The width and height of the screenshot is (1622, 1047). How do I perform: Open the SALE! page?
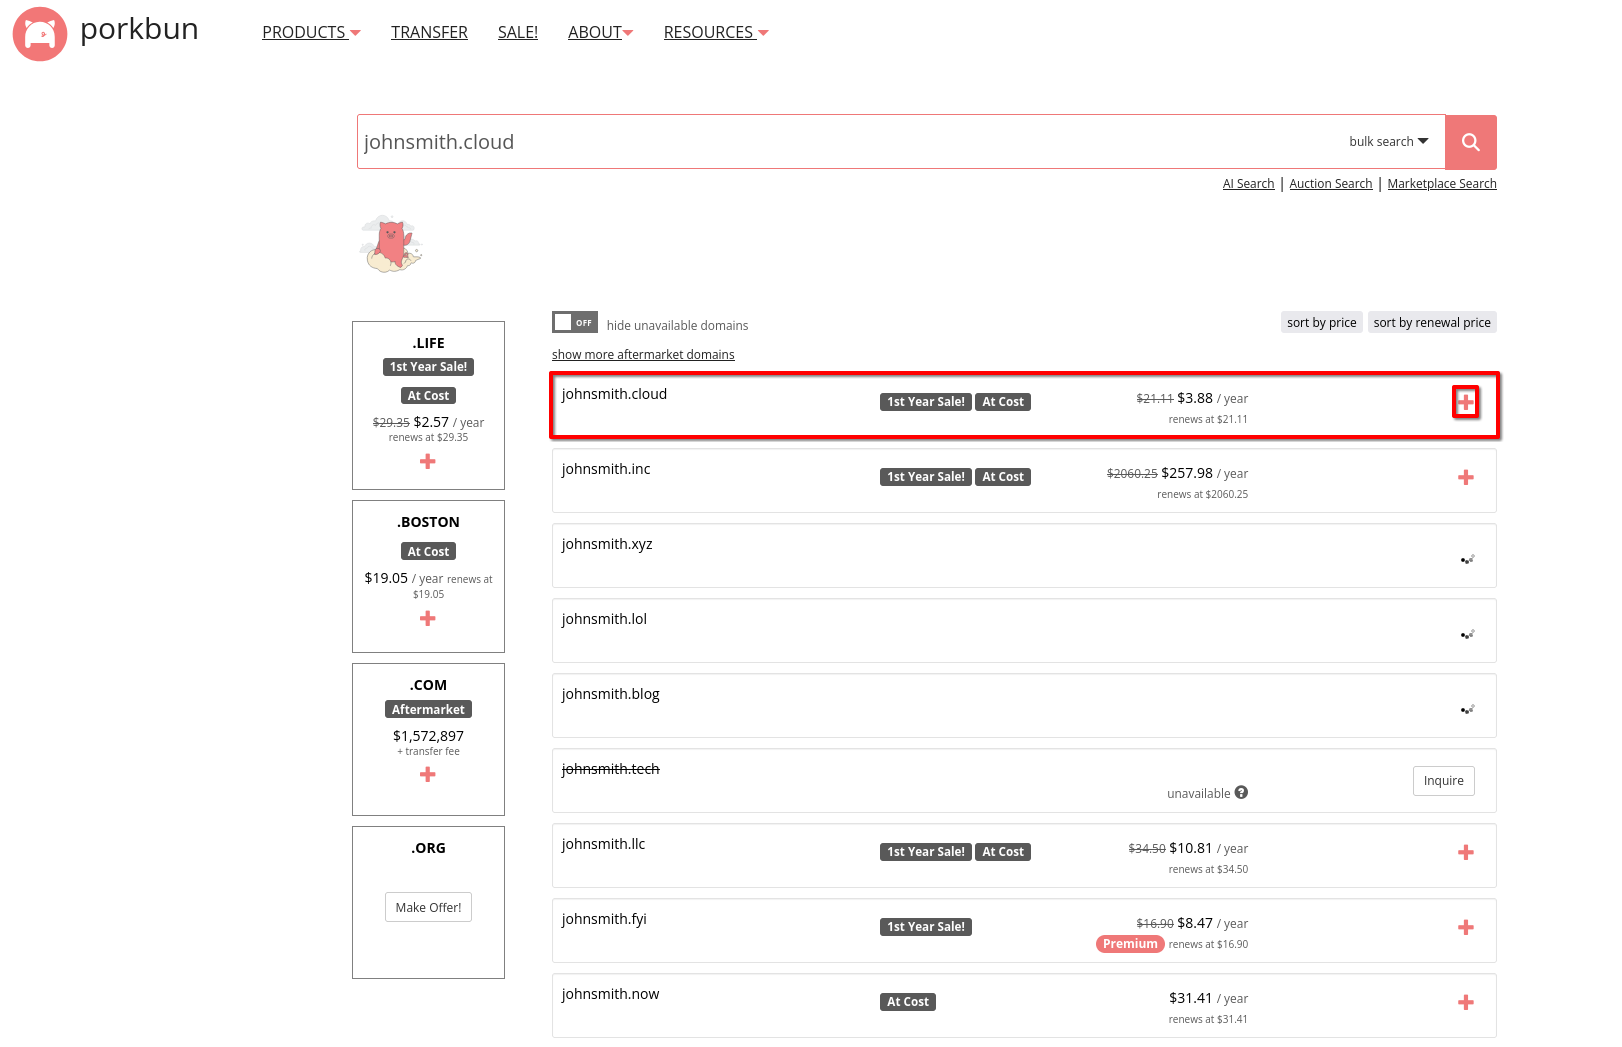click(x=518, y=32)
